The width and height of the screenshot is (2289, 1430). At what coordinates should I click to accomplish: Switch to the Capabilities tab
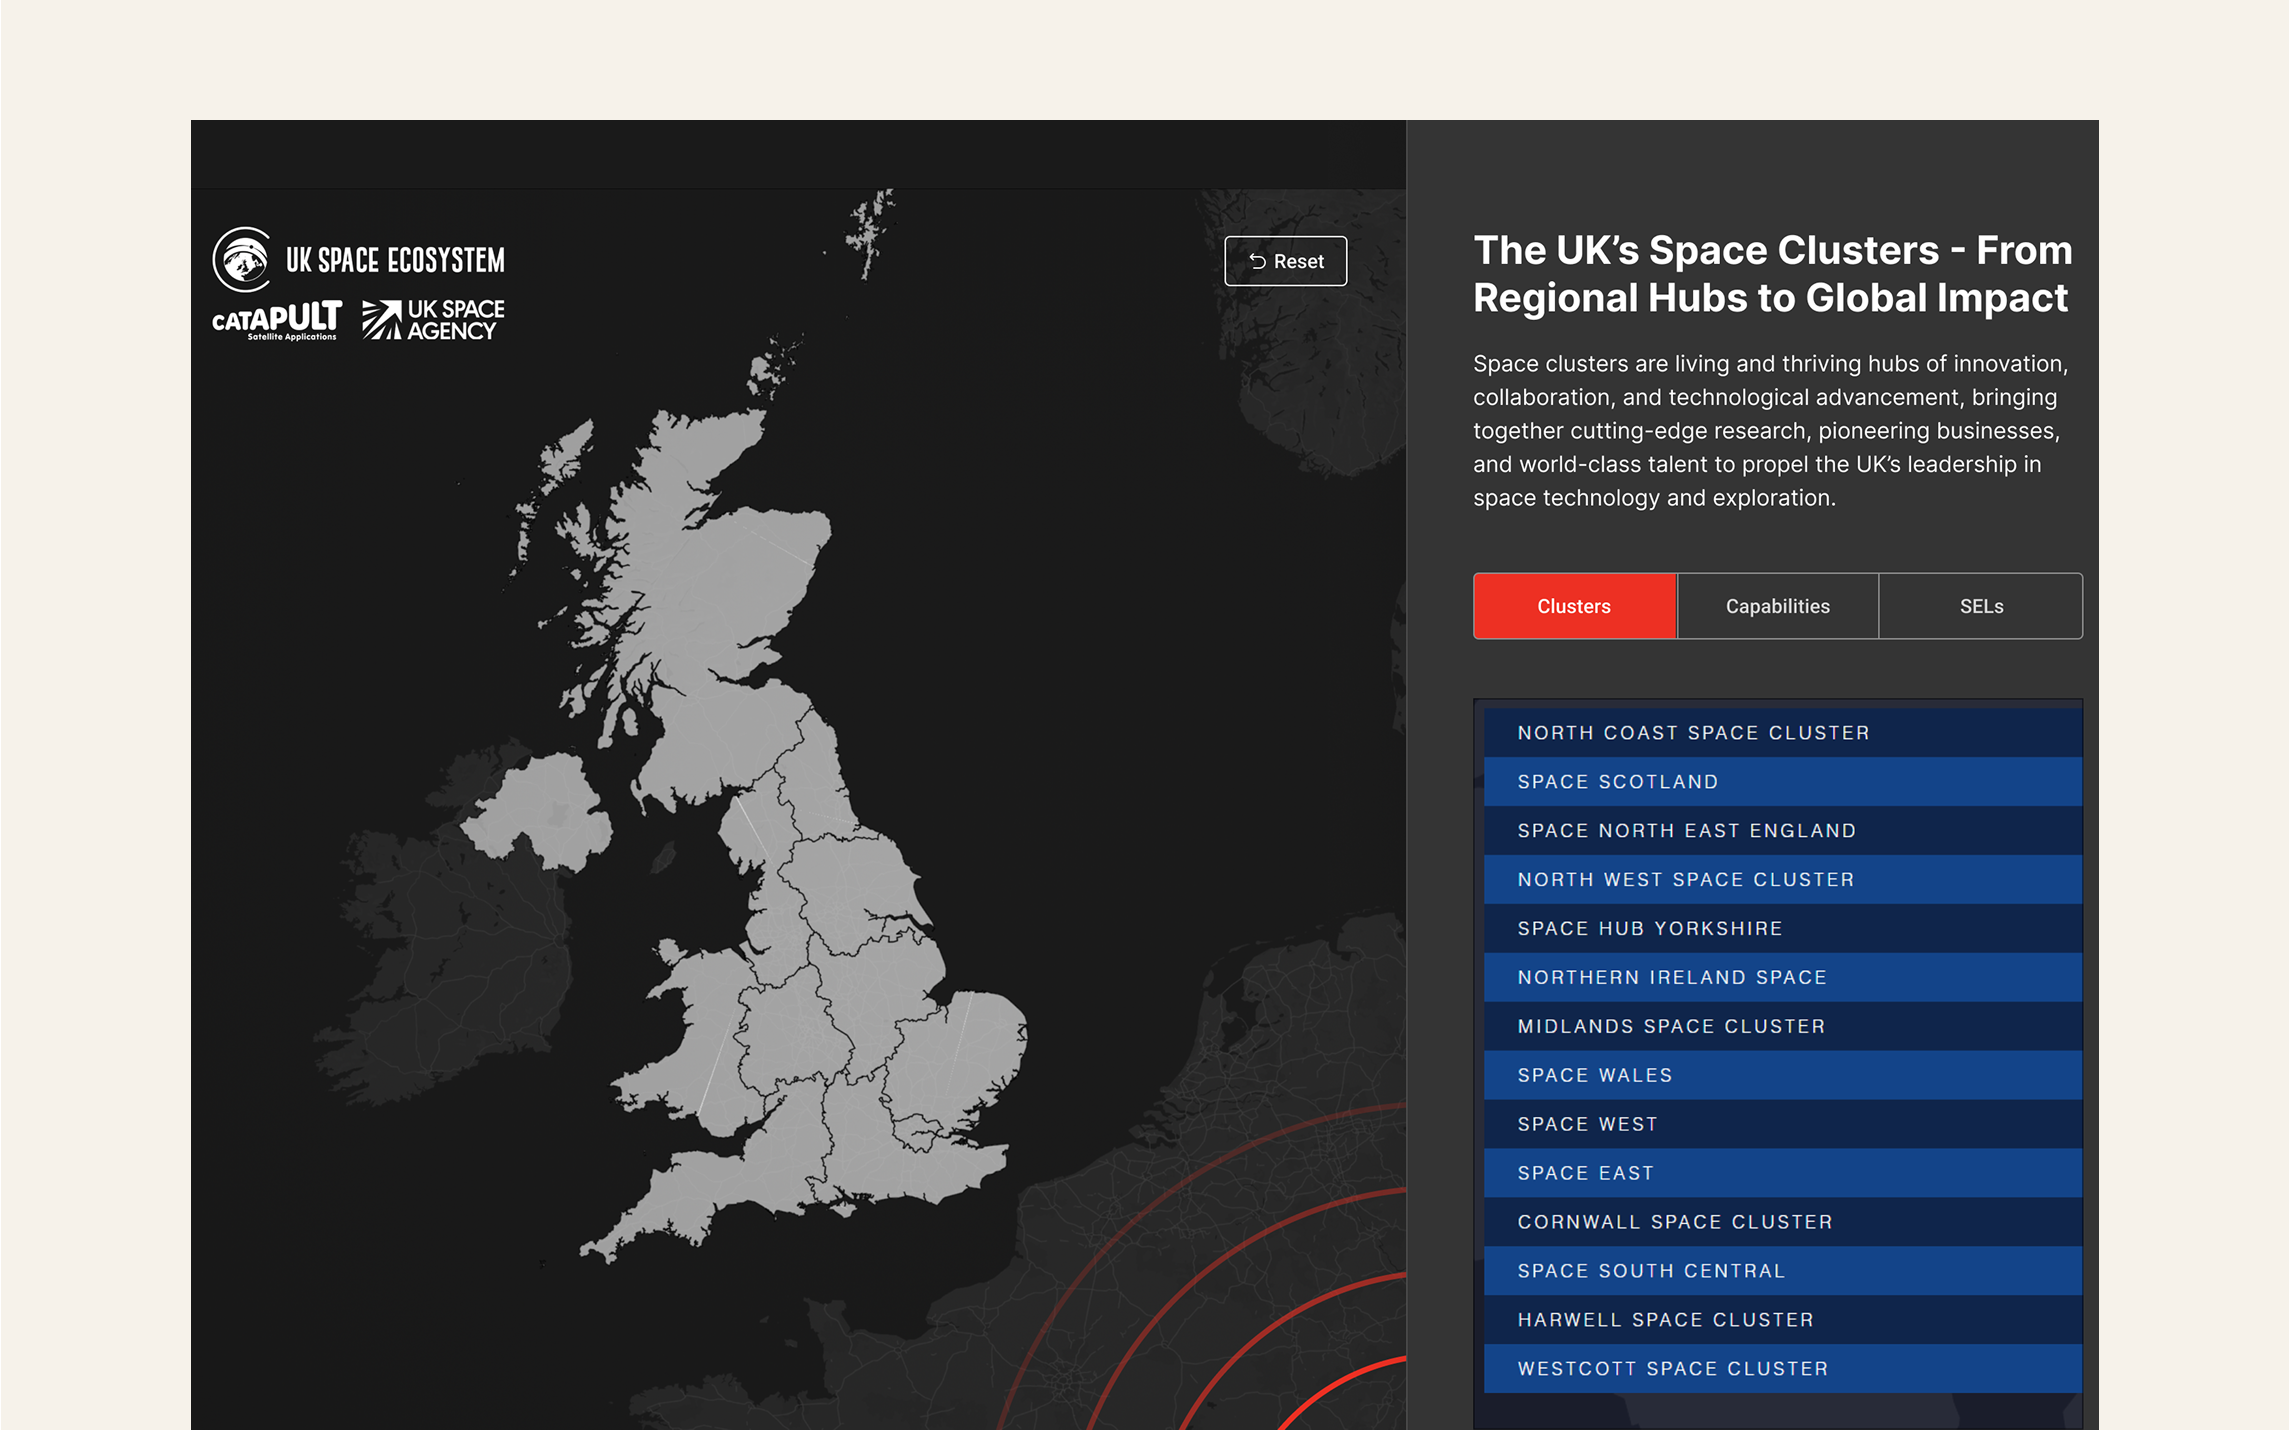1776,606
